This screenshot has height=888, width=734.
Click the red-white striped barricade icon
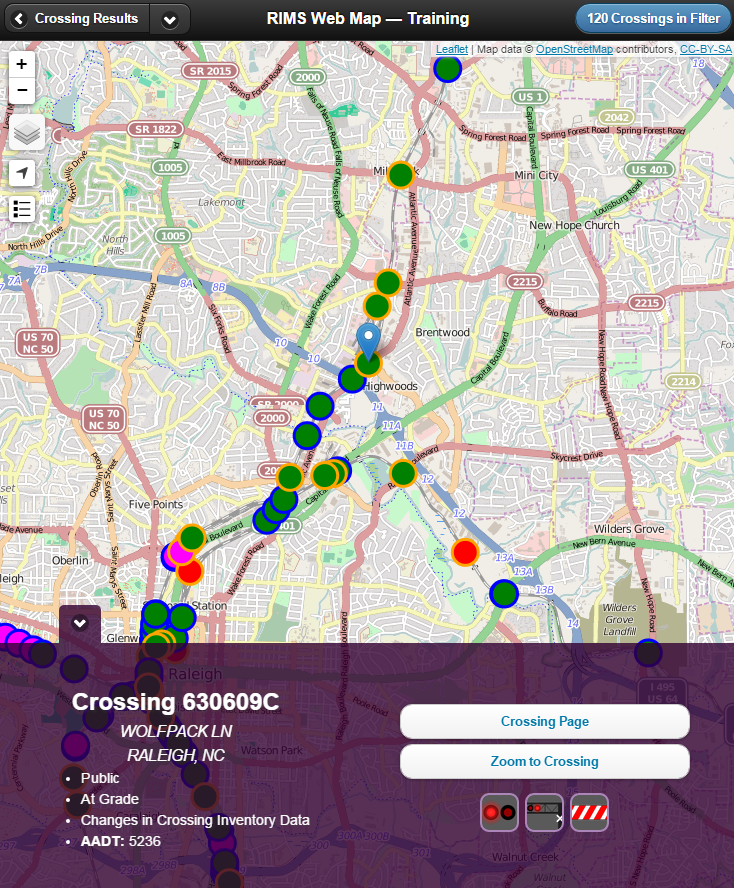589,812
